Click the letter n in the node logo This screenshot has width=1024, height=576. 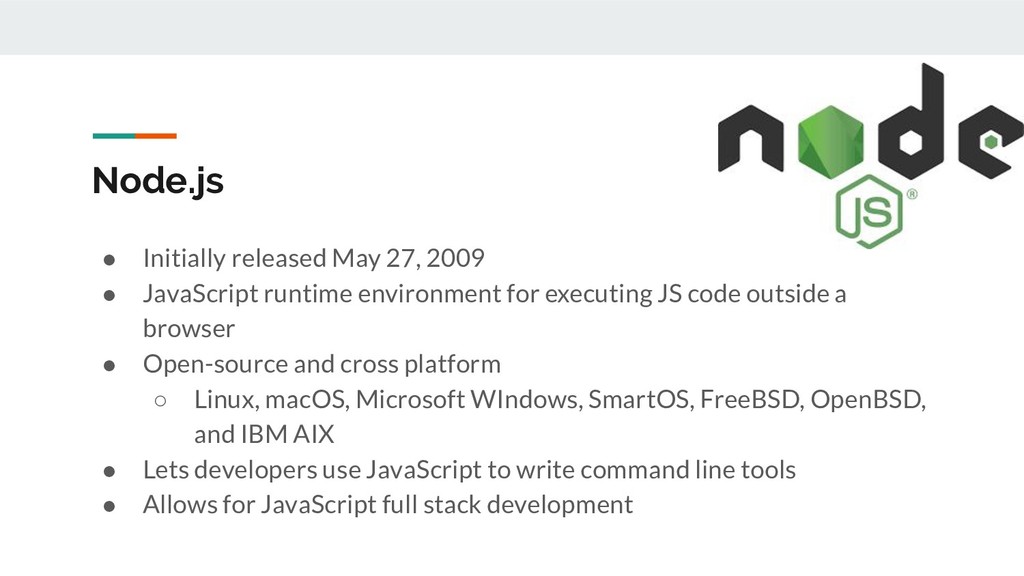750,138
